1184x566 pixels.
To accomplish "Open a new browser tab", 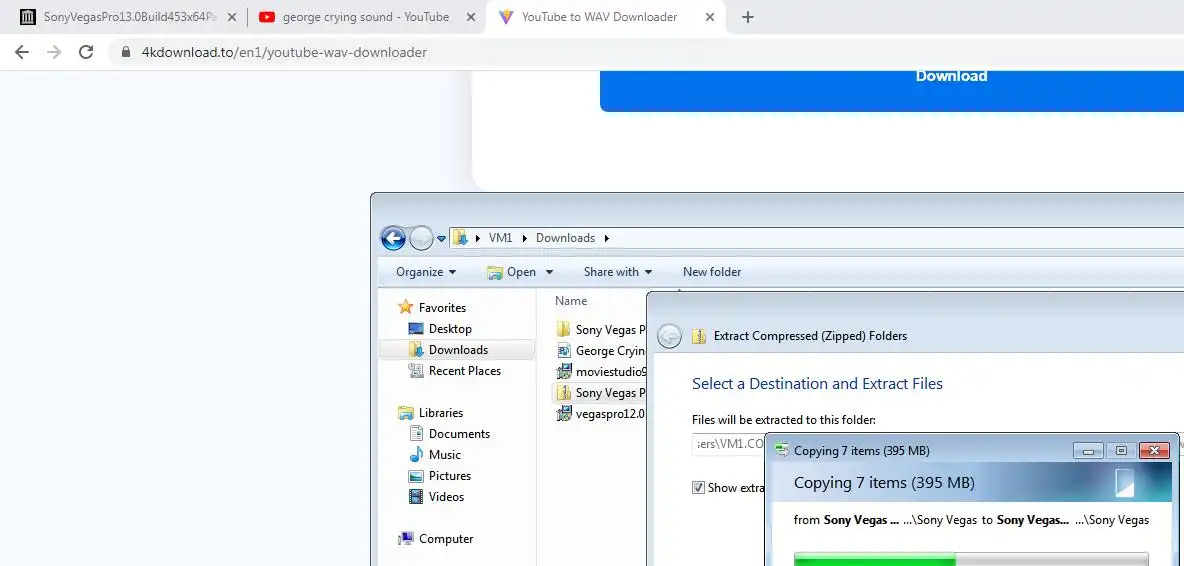I will coord(748,17).
